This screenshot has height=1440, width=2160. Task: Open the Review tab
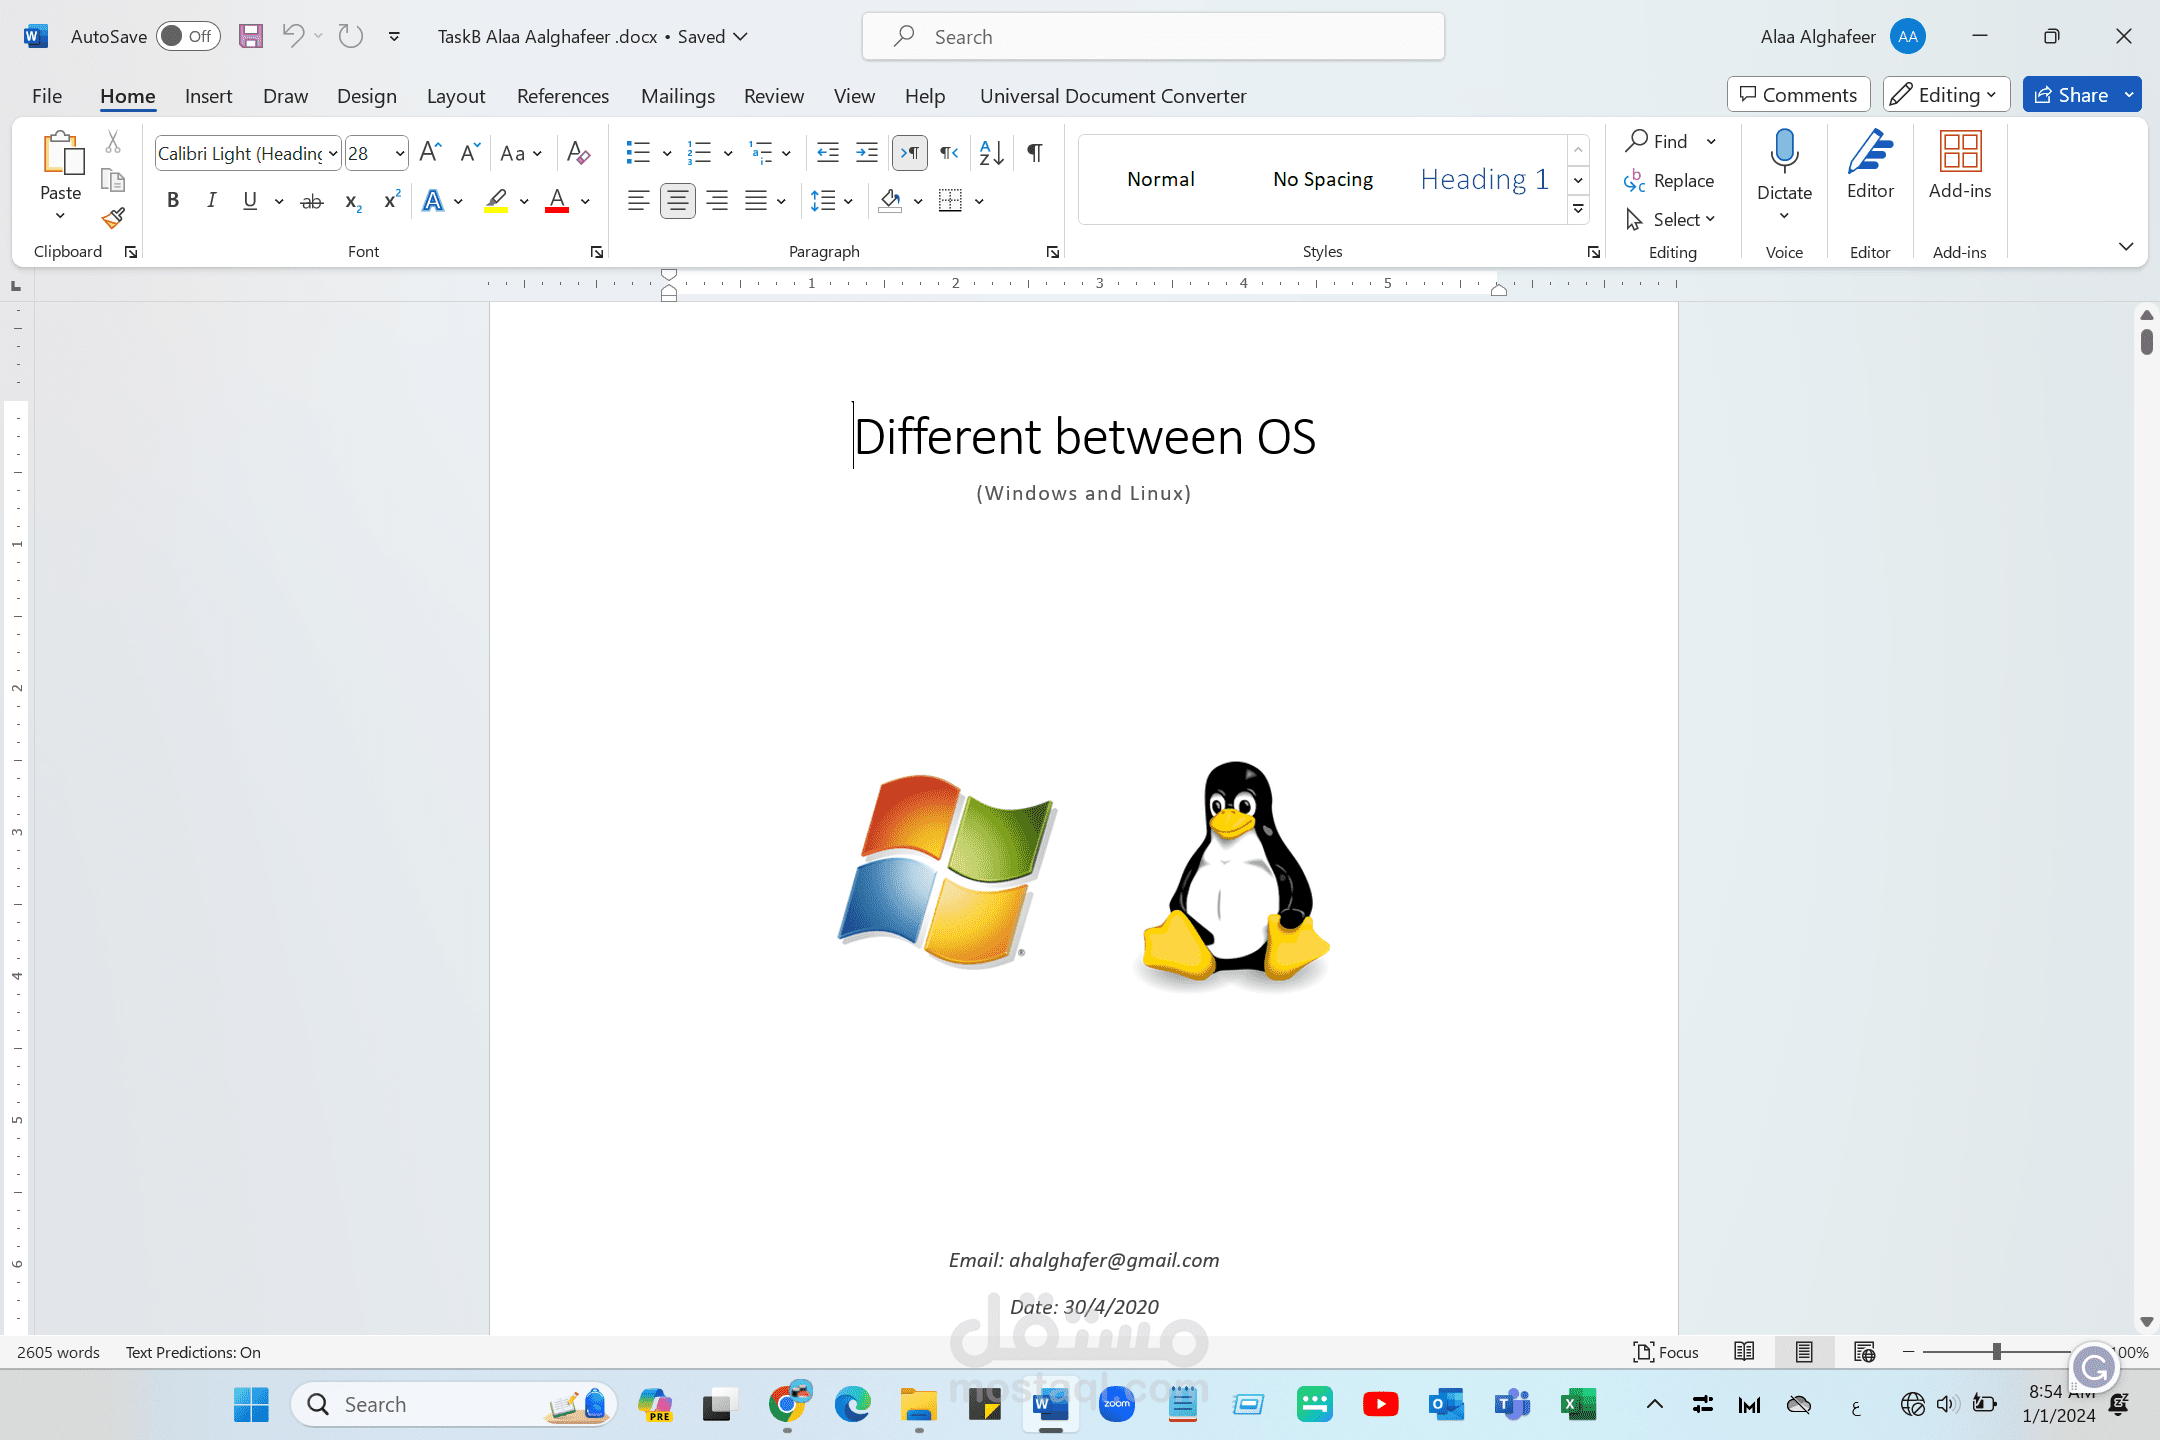(773, 96)
